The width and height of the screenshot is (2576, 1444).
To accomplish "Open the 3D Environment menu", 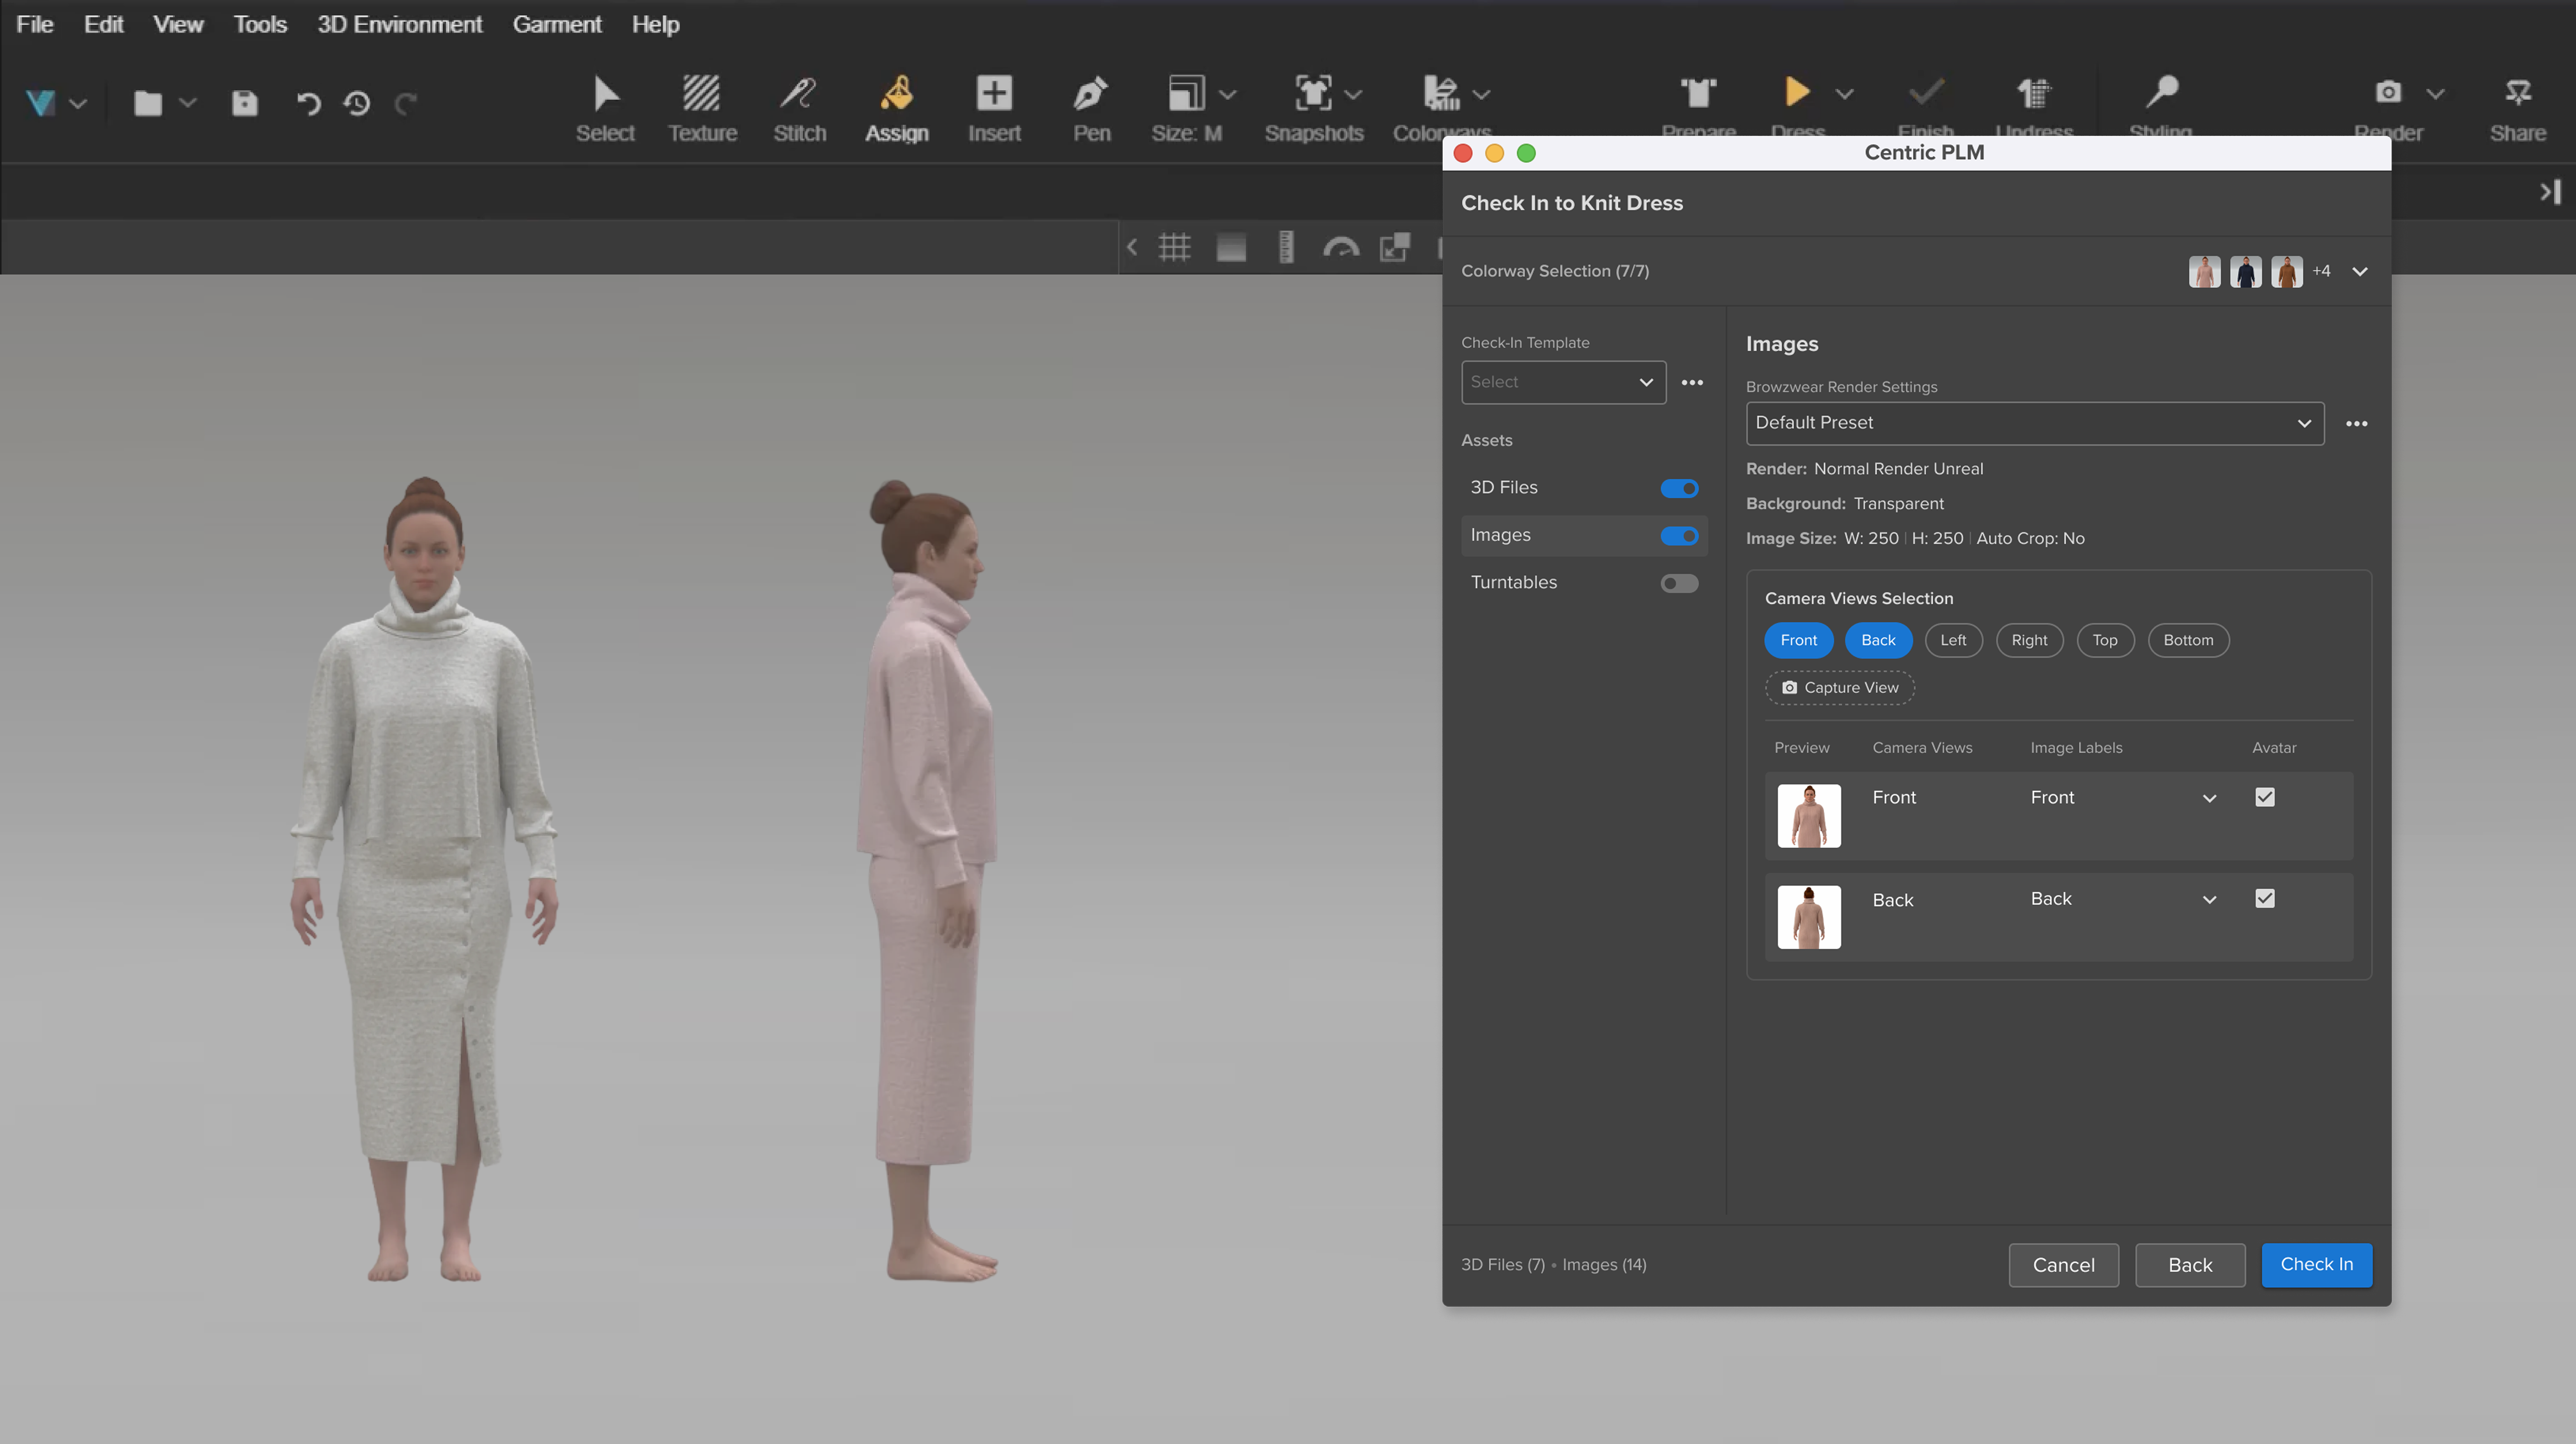I will 399,24.
